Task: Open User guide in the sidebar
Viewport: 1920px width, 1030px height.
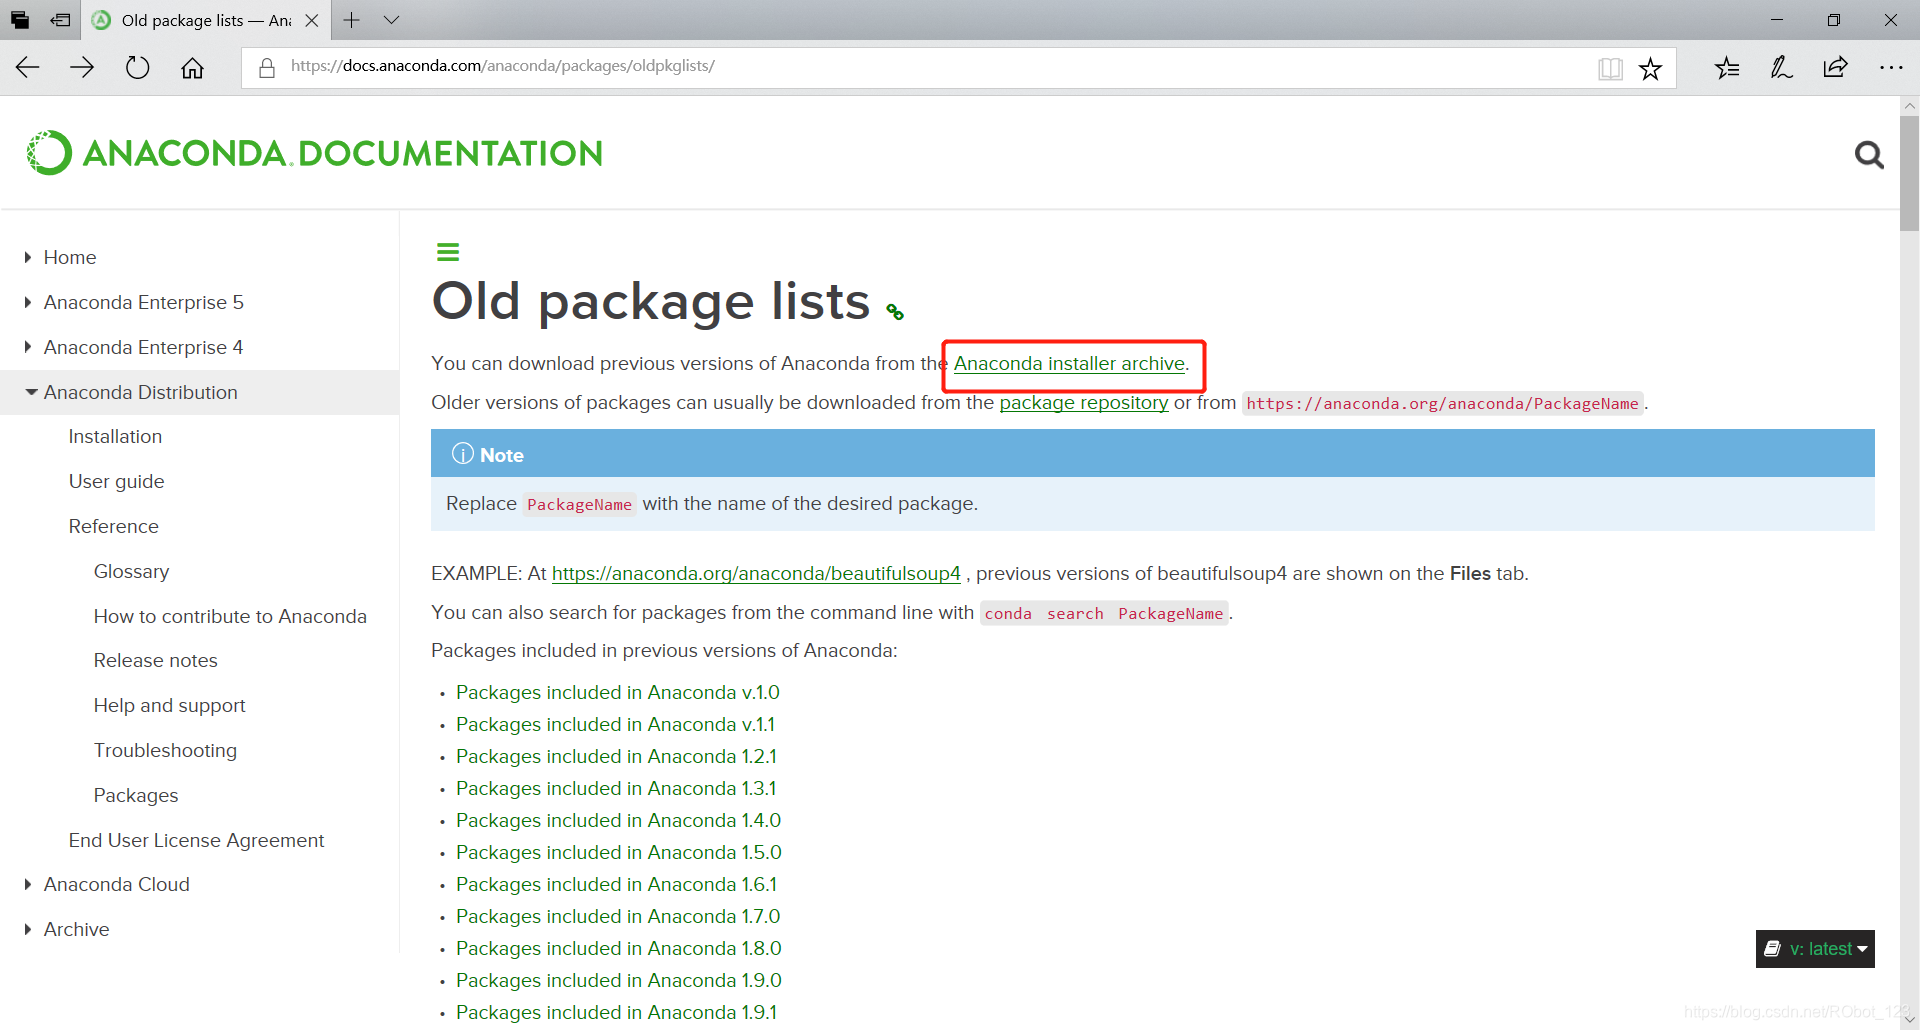Action: pos(116,481)
